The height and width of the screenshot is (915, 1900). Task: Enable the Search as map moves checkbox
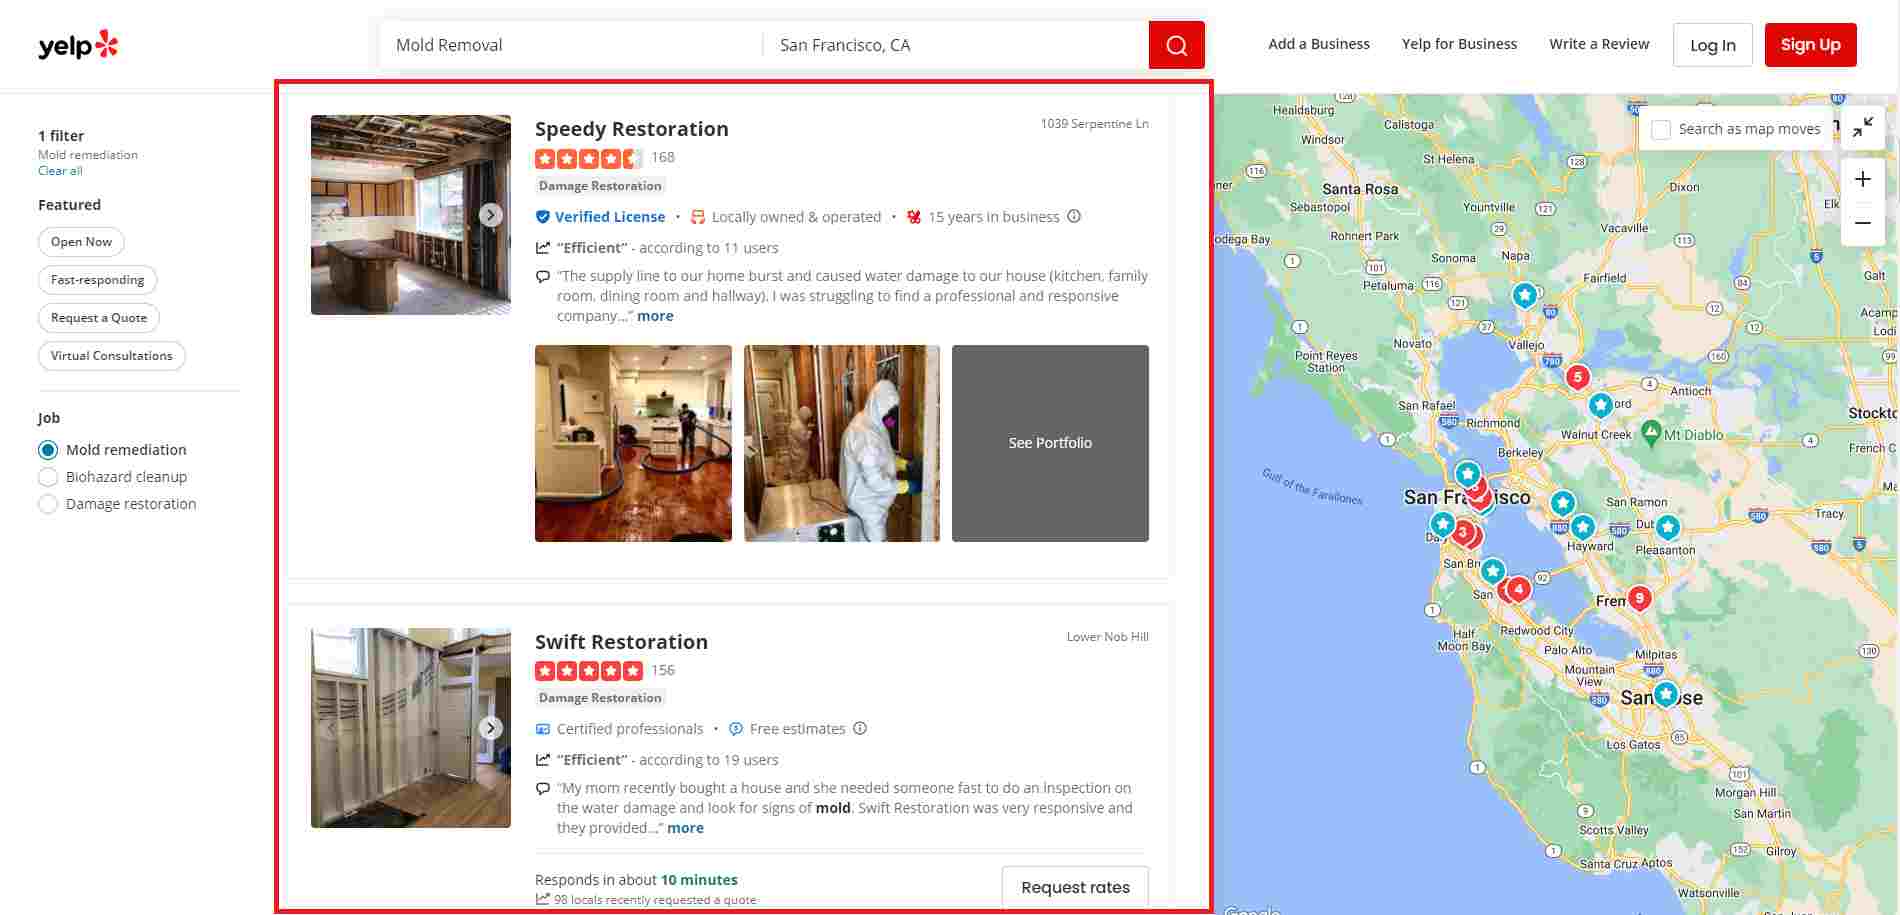pos(1662,129)
